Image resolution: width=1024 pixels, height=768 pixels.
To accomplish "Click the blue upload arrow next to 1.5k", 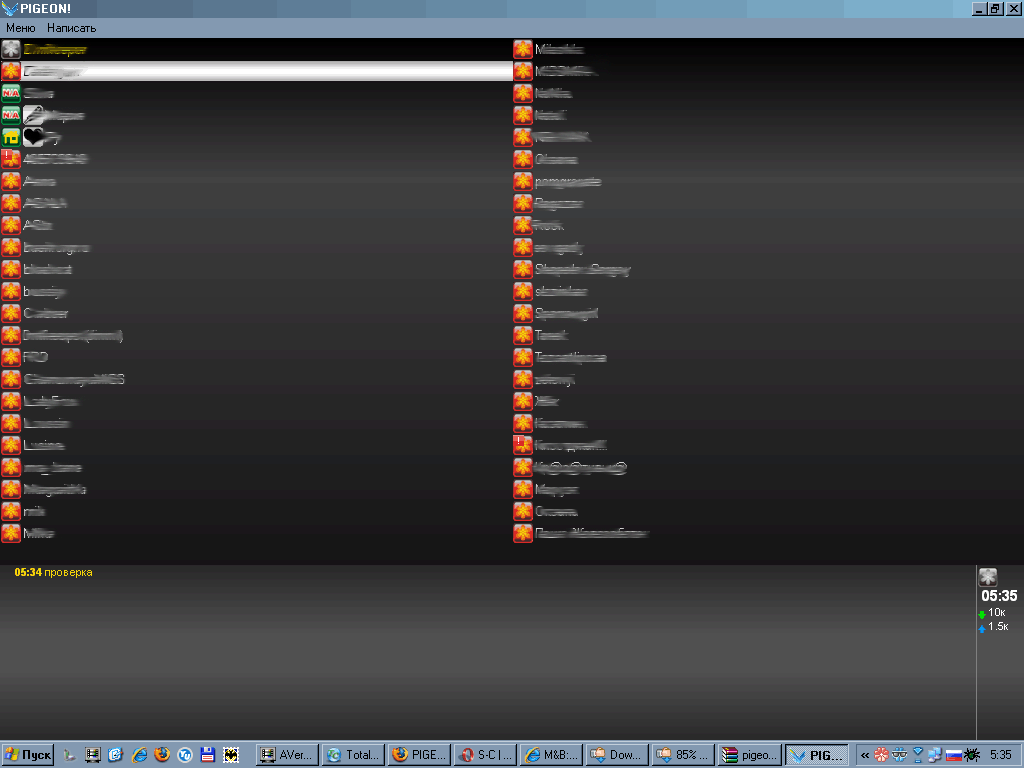I will point(982,627).
